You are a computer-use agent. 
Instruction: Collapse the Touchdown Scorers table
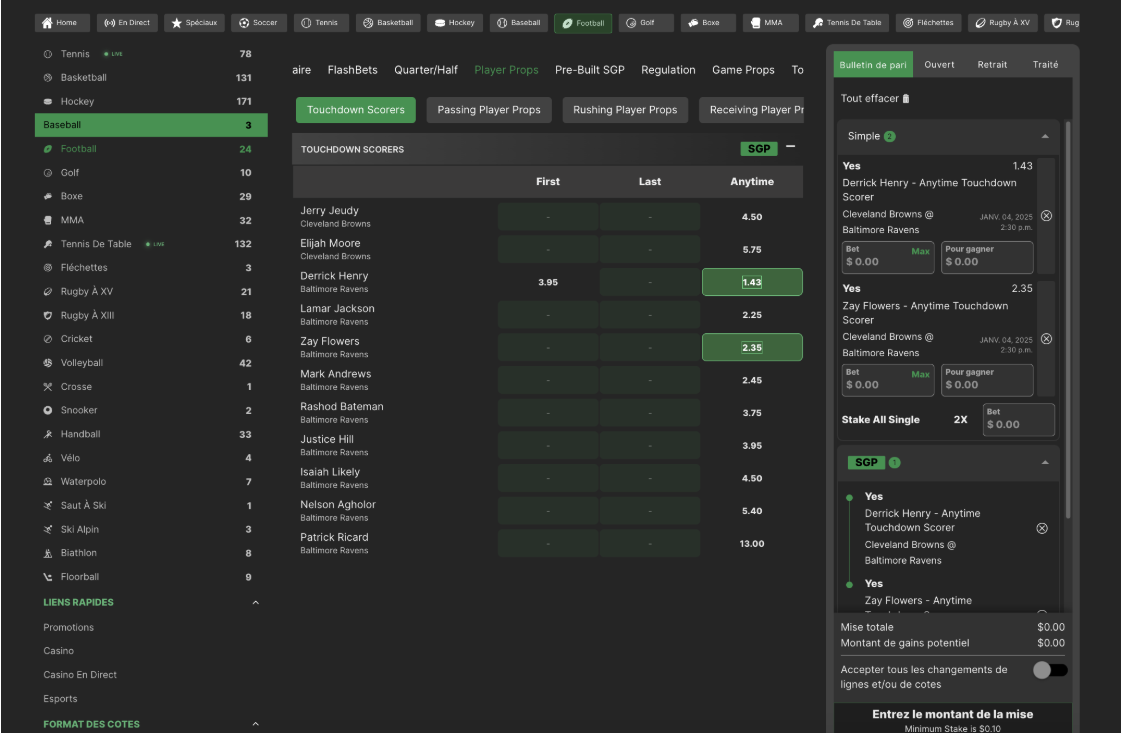pyautogui.click(x=791, y=147)
